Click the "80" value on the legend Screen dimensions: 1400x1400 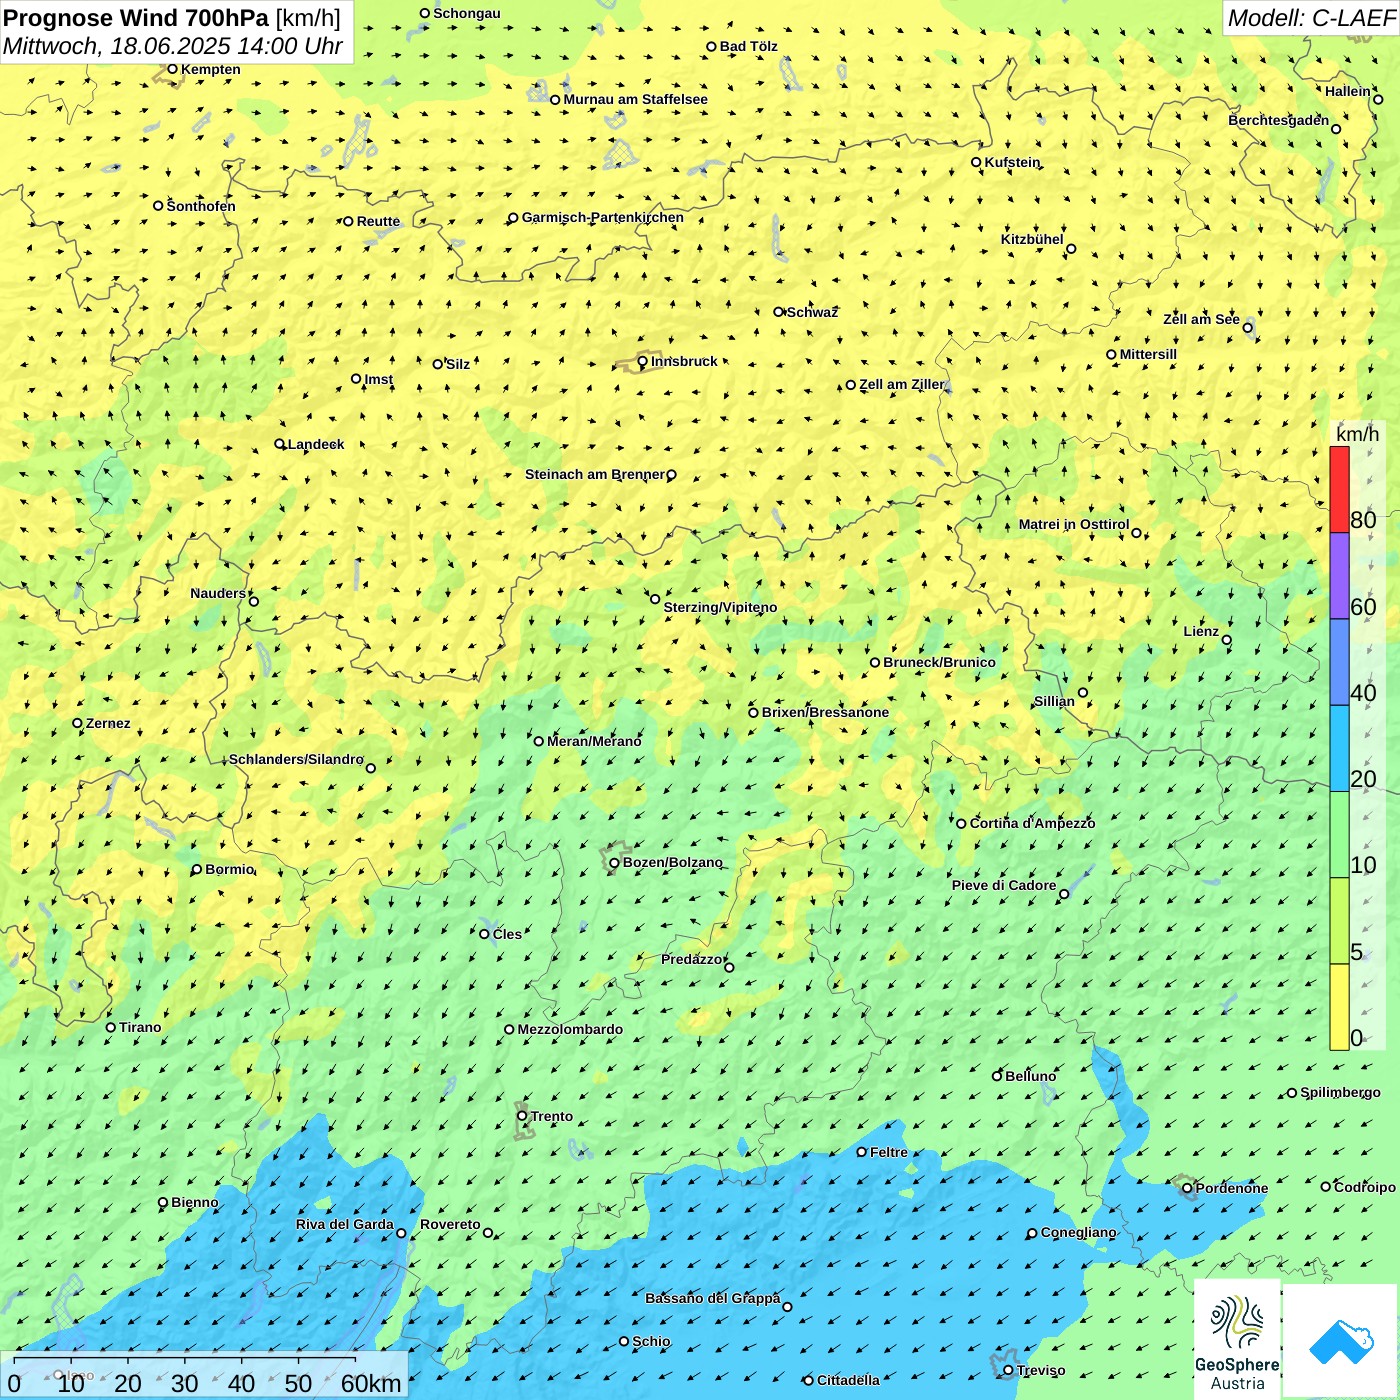(1363, 520)
